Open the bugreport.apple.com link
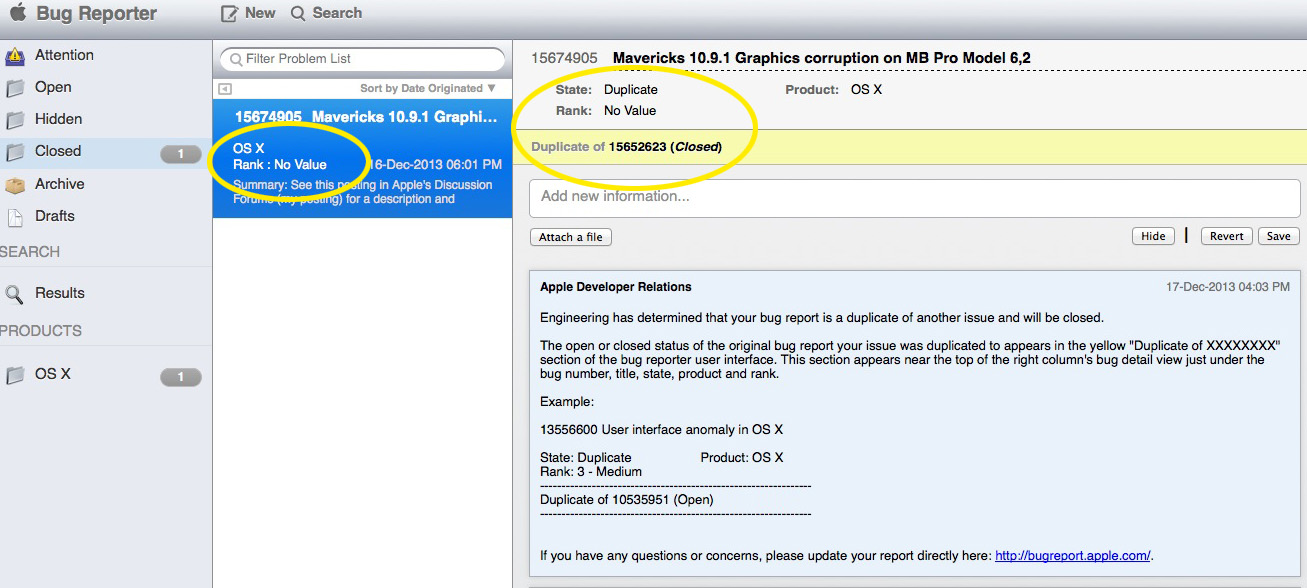Image resolution: width=1307 pixels, height=588 pixels. (x=1072, y=556)
